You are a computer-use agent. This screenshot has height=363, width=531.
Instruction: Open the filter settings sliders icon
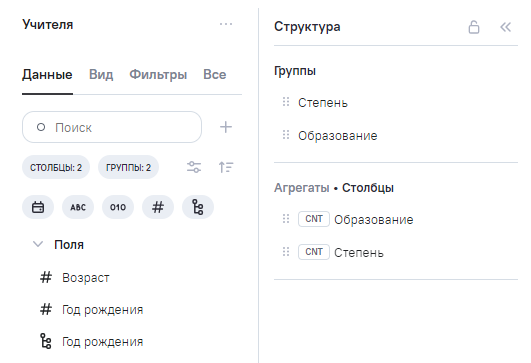click(194, 167)
